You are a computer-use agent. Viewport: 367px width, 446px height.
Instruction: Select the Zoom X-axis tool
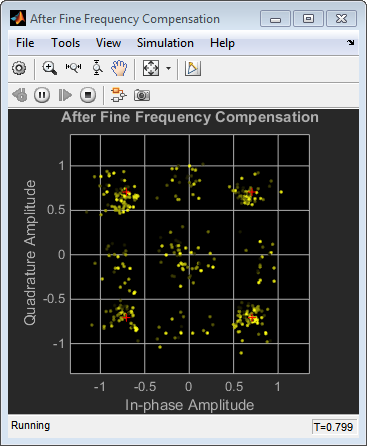[x=73, y=68]
